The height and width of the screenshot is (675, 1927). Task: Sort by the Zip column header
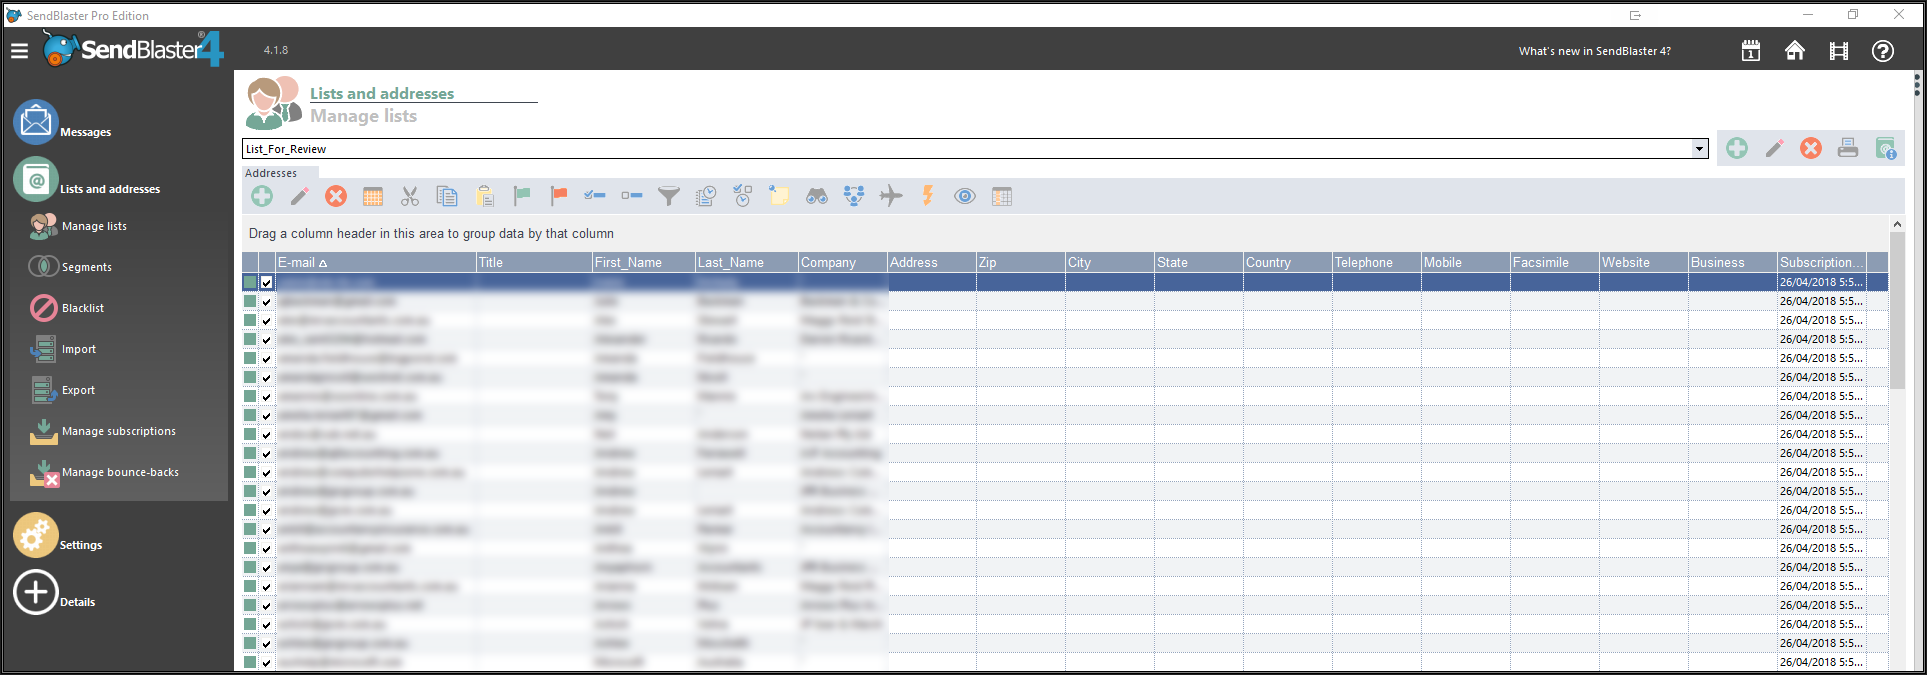pos(1020,262)
